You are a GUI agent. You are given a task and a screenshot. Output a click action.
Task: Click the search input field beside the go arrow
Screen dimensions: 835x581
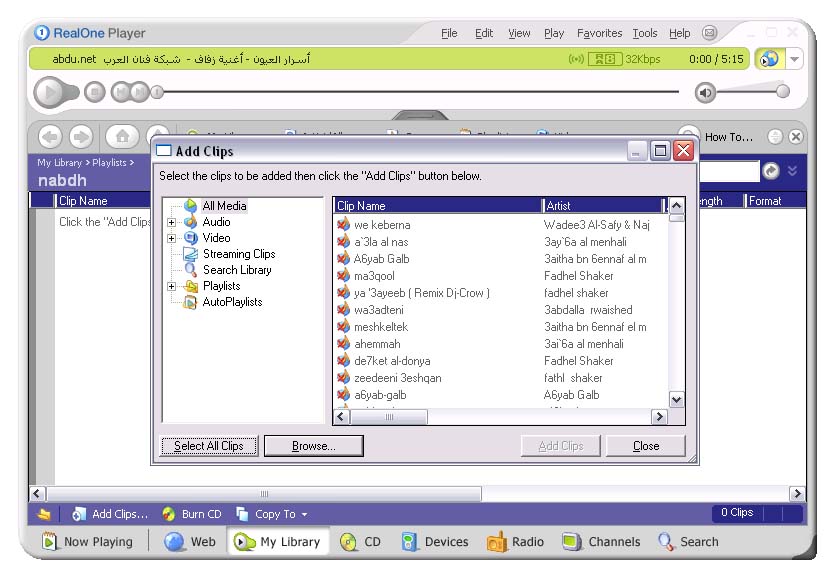[729, 171]
